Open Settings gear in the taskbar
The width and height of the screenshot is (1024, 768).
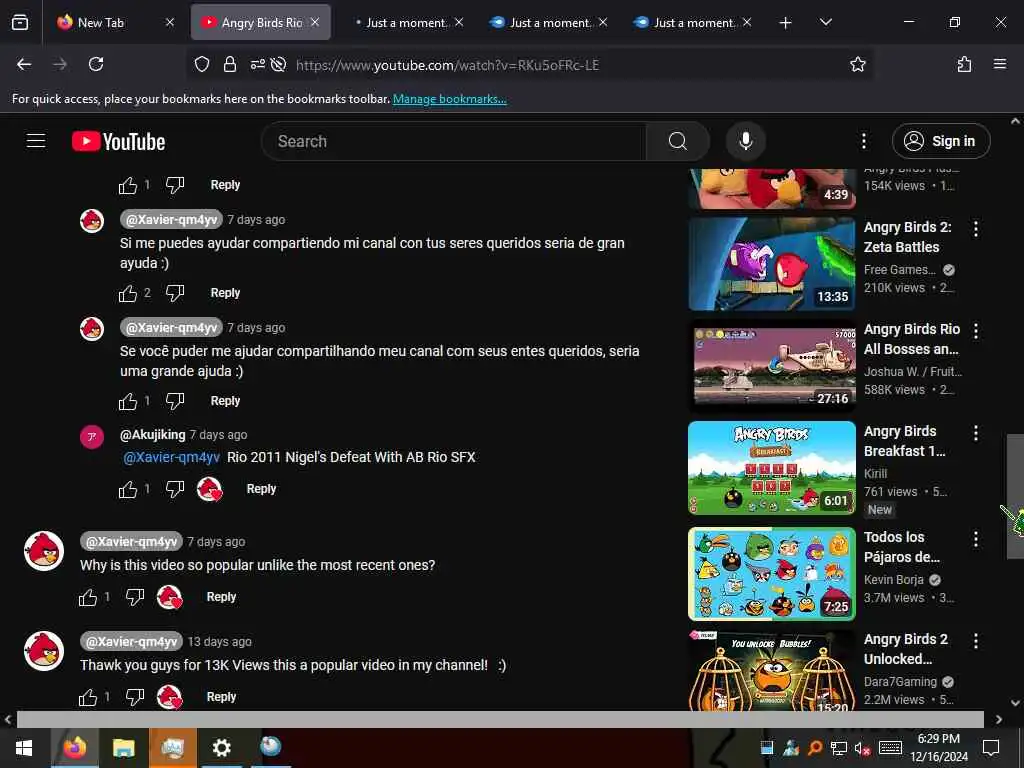pos(221,748)
